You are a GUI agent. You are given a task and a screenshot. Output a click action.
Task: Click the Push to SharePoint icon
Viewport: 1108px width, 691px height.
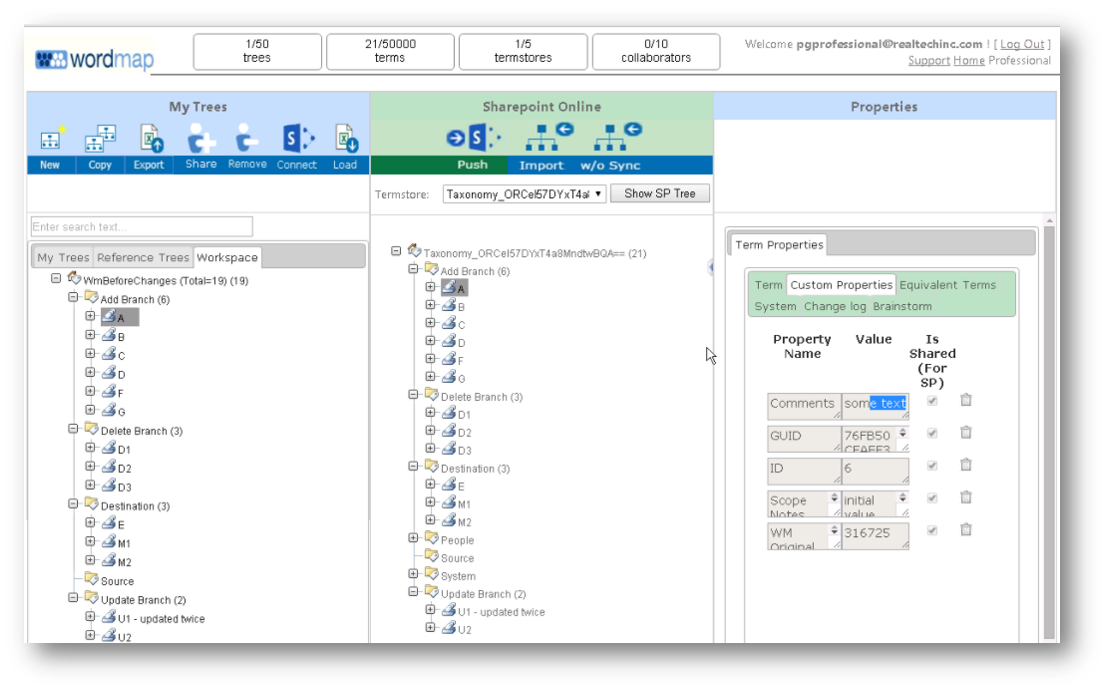[x=473, y=137]
